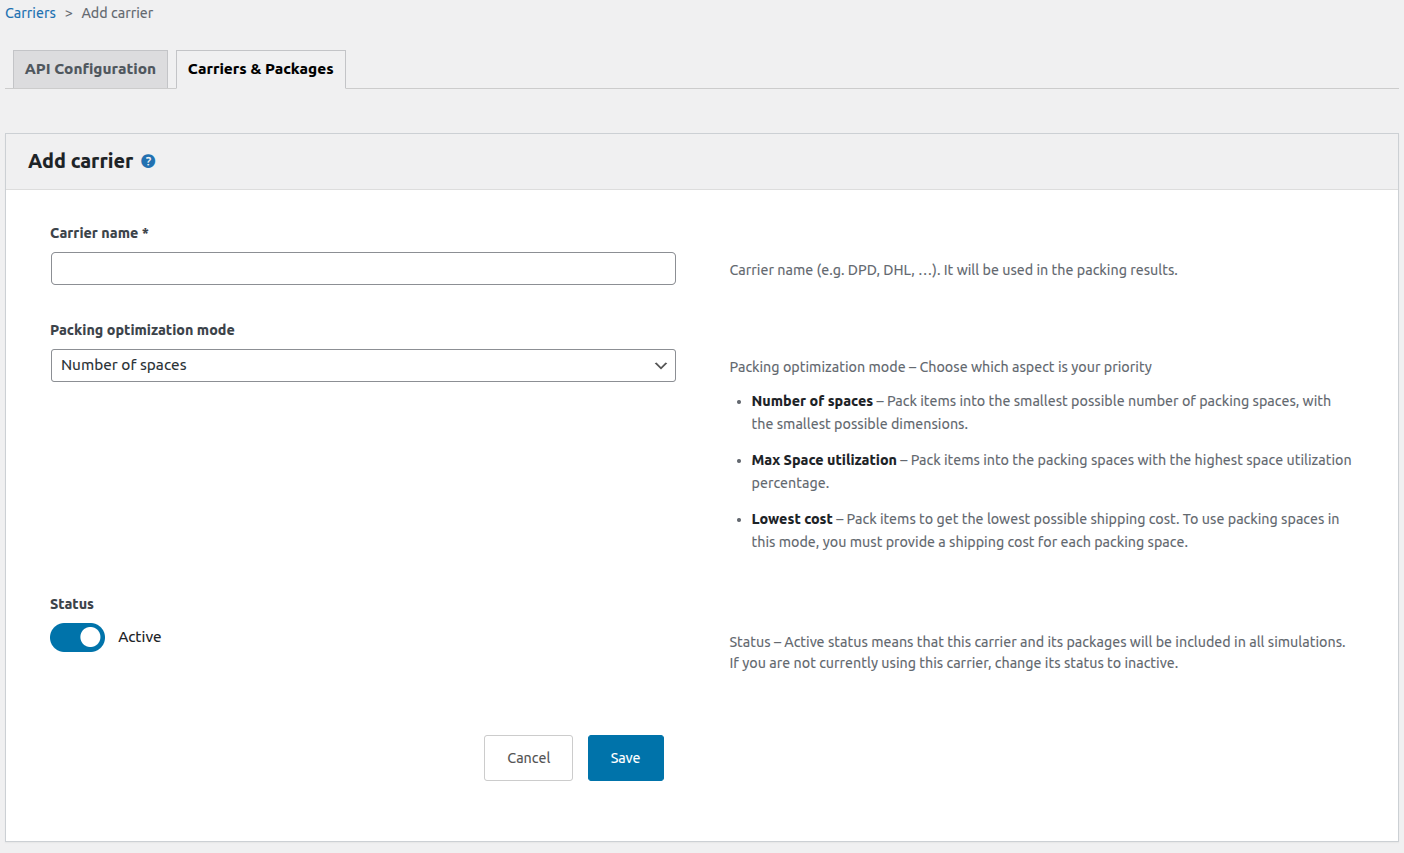
Task: Expand the optimization mode selection list
Action: click(x=363, y=365)
